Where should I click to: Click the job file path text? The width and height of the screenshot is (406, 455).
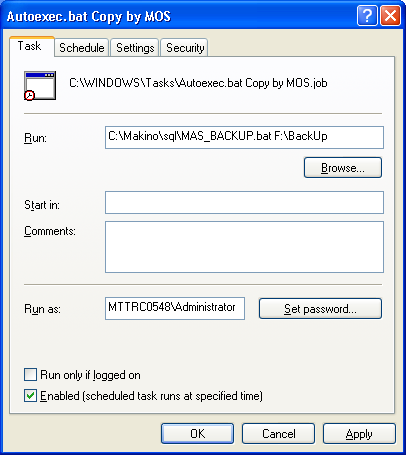198,83
